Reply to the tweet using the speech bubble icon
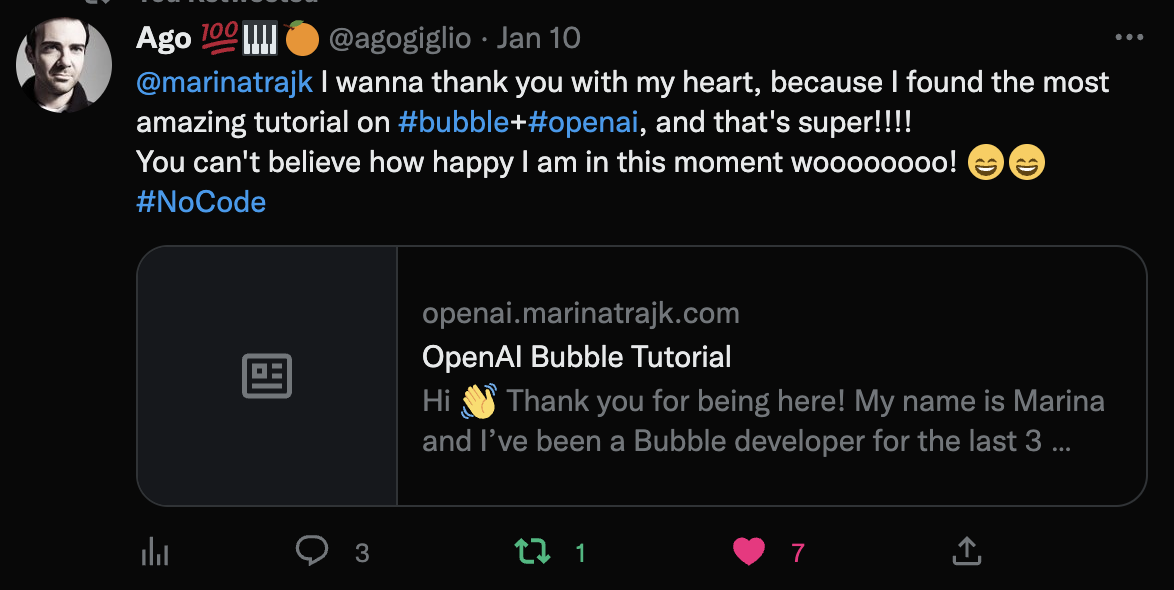 point(313,551)
